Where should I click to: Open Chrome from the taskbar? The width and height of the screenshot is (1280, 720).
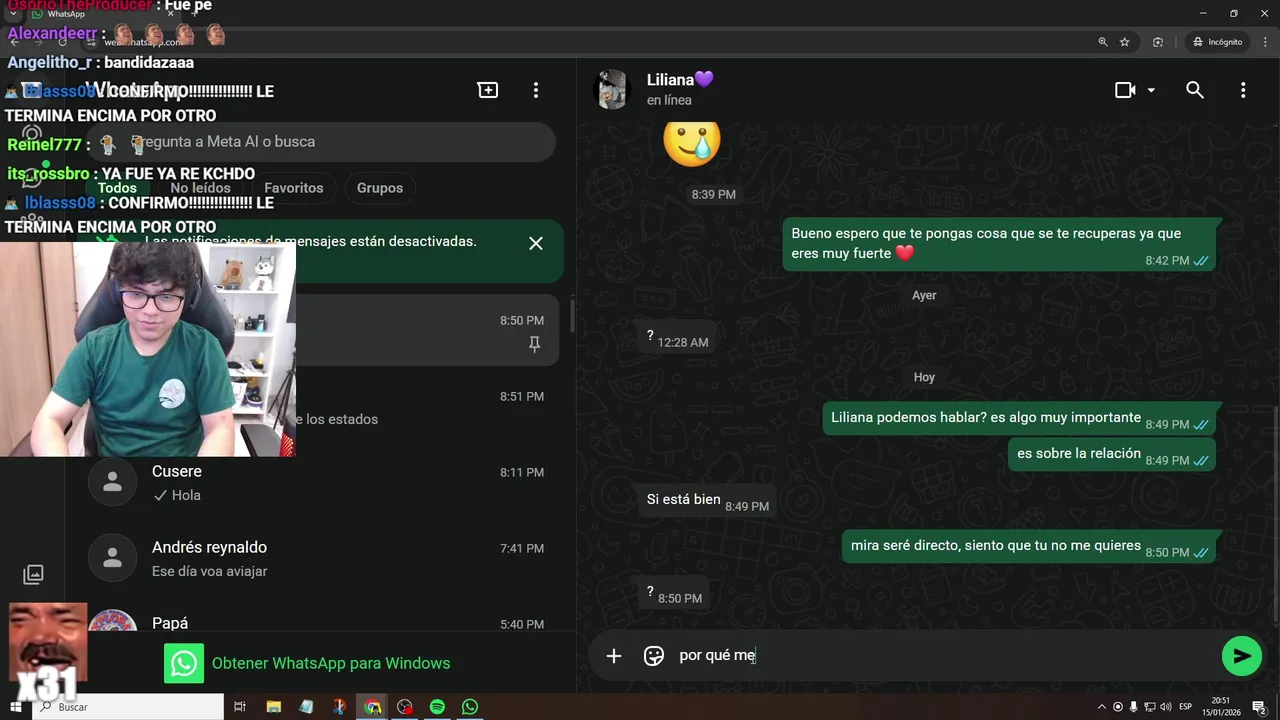(x=372, y=707)
